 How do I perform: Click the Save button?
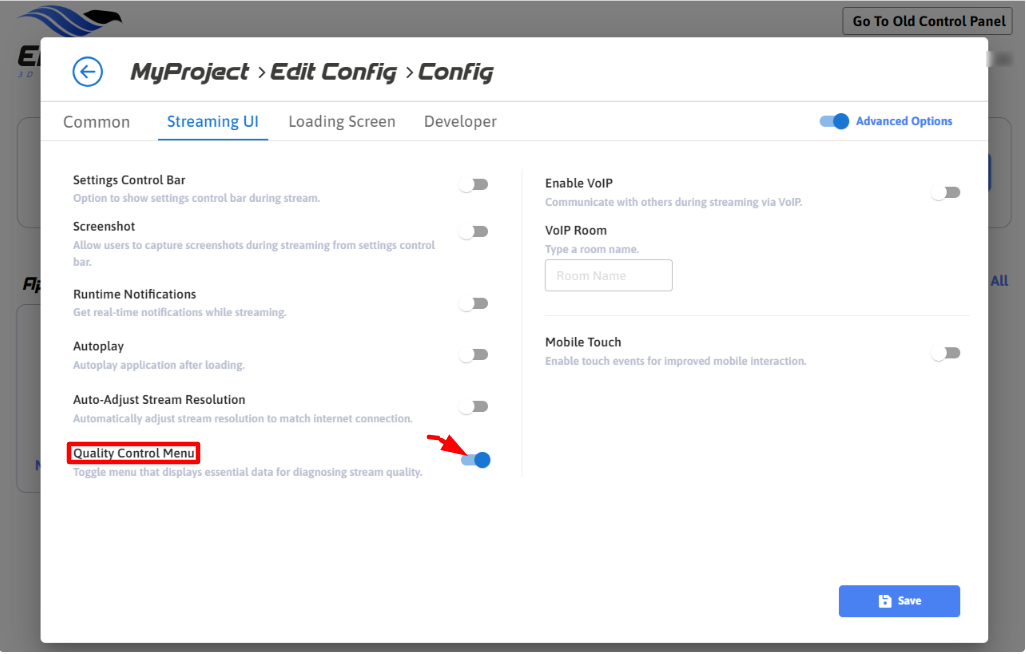click(x=899, y=601)
